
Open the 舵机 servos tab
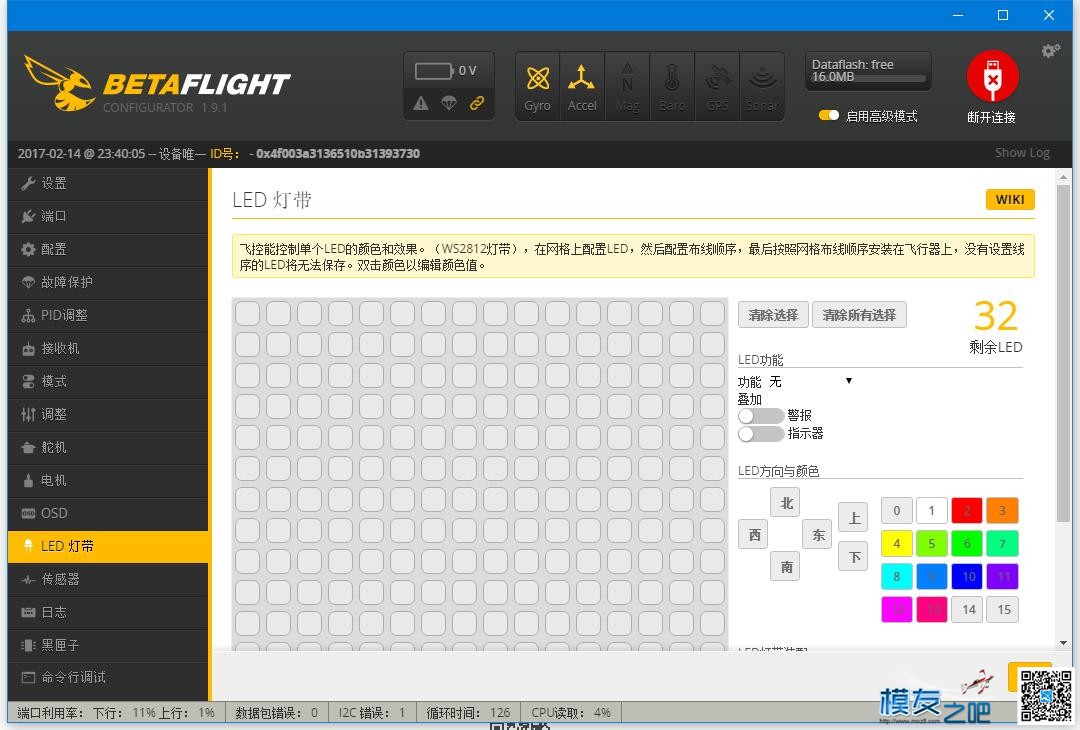(x=108, y=448)
